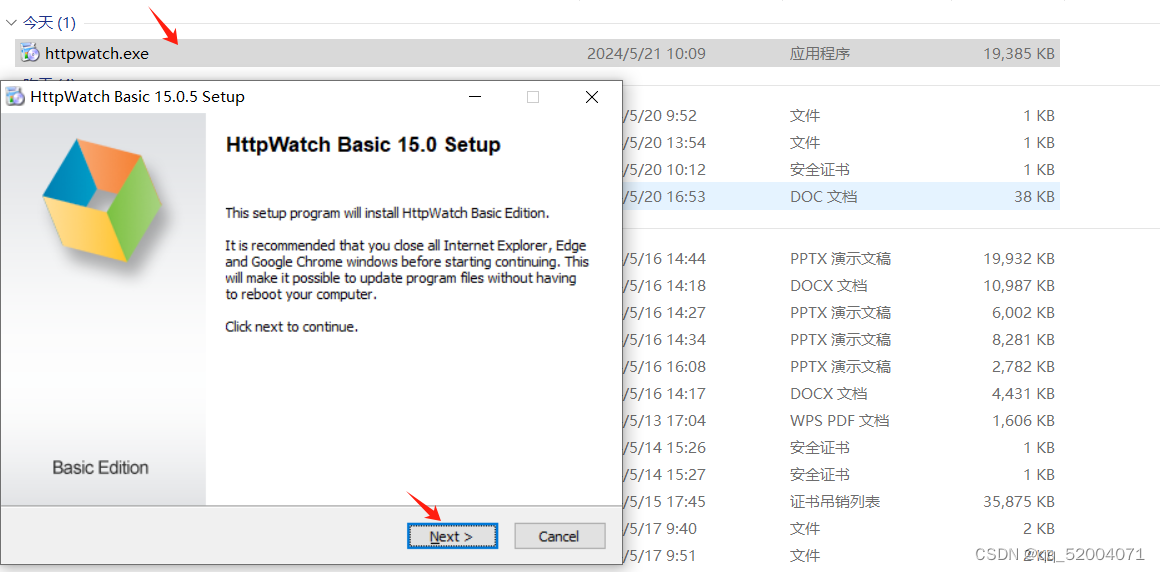
Task: Click the 今天 (1) group header label
Action: 49,23
